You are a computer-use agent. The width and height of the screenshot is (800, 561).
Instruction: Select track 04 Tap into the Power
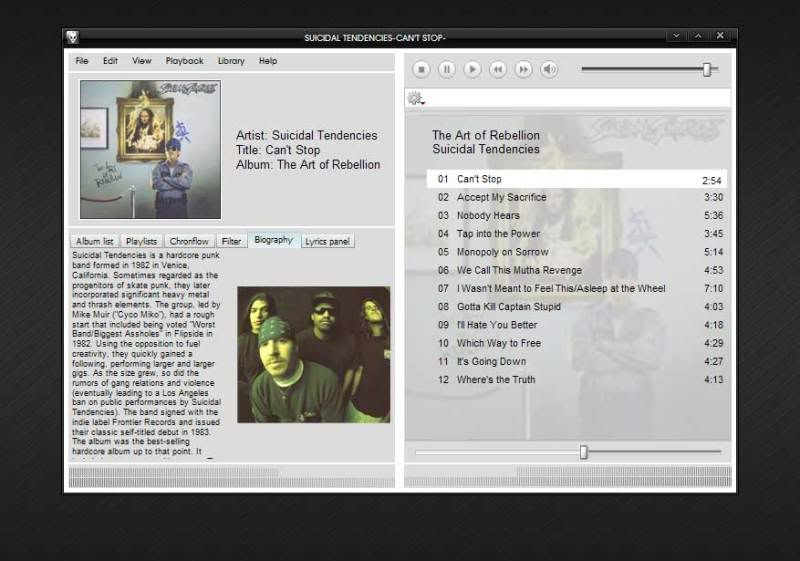click(577, 234)
